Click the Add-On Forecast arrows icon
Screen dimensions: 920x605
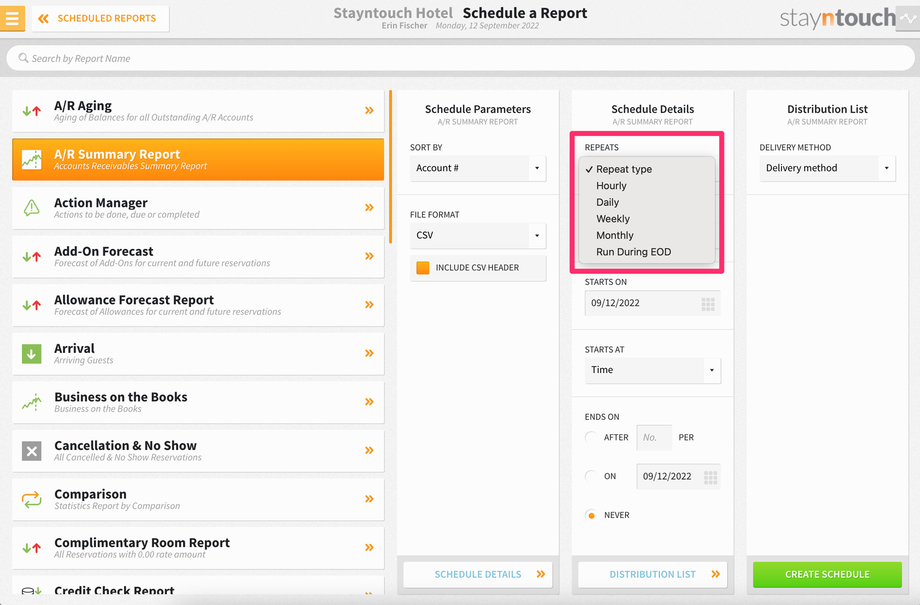coord(32,256)
